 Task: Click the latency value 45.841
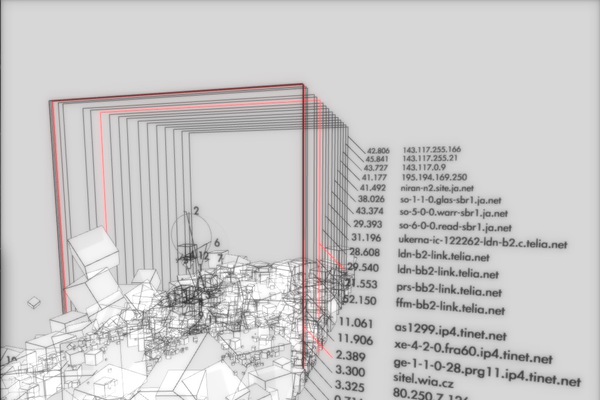(377, 159)
